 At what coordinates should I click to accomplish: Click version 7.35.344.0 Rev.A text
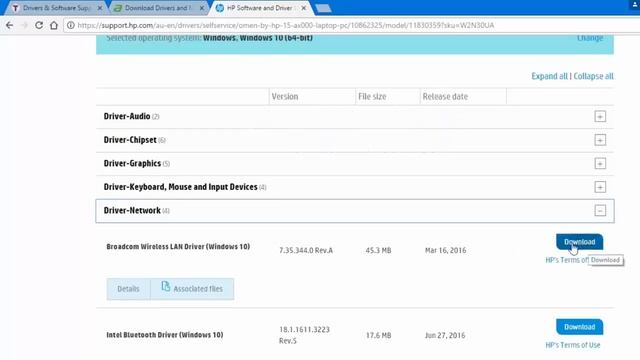click(306, 251)
